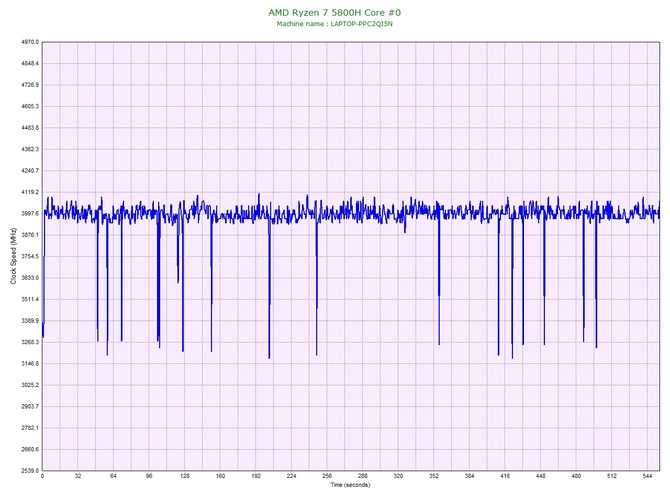This screenshot has width=670, height=502.
Task: Select the 4848.4 y-axis value
Action: [x=30, y=64]
